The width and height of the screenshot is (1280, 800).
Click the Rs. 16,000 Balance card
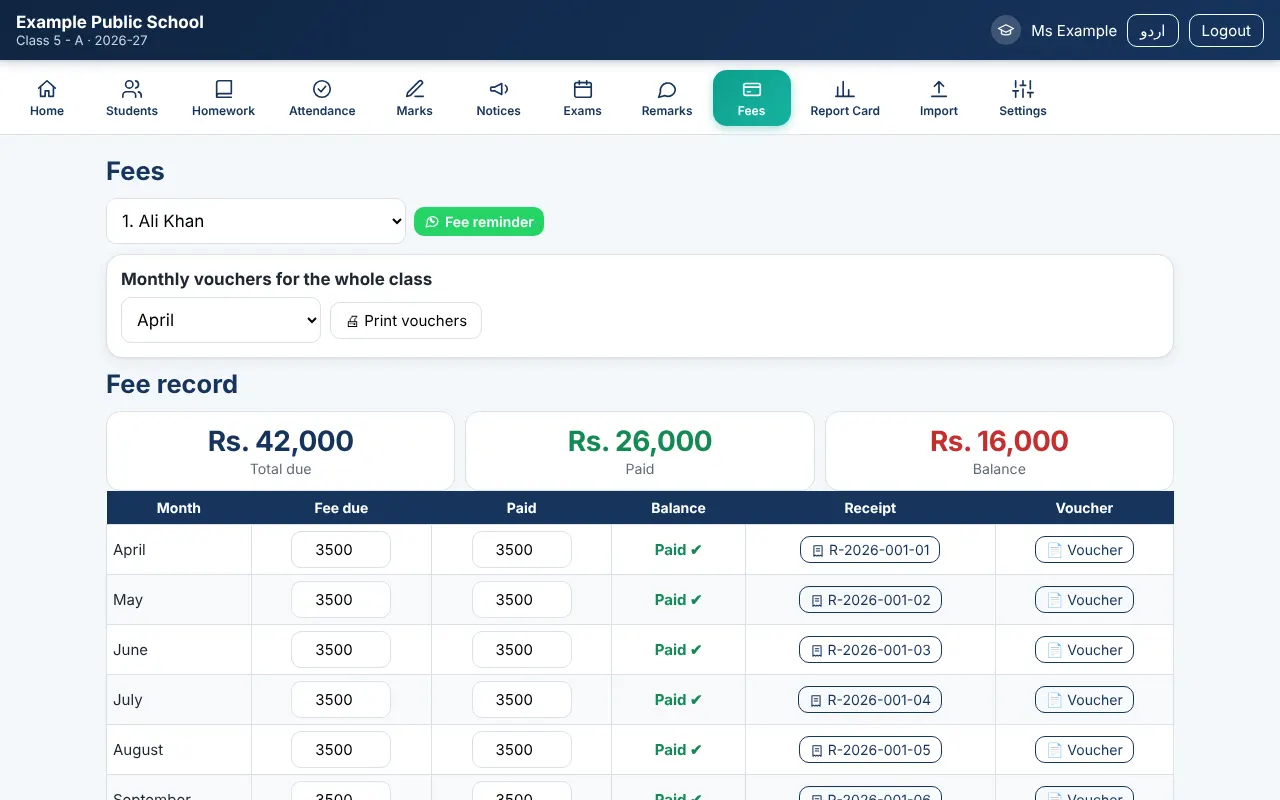pyautogui.click(x=999, y=451)
